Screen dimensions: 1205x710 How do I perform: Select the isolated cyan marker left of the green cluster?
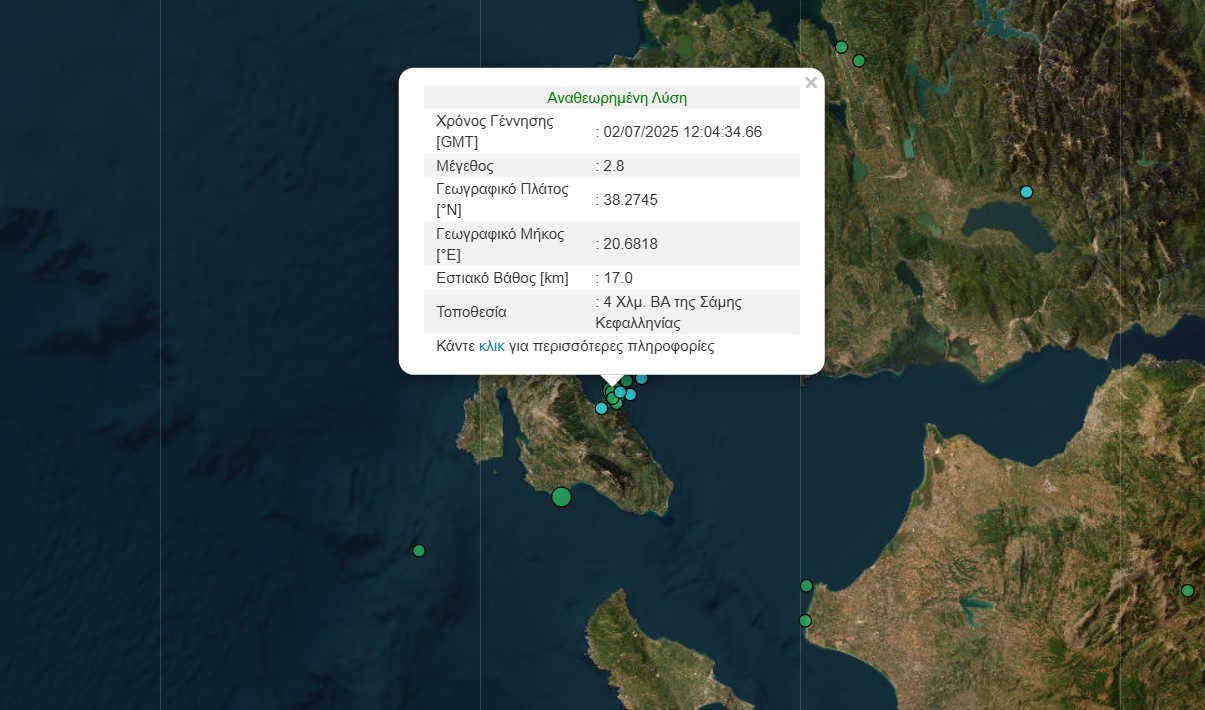click(x=601, y=408)
